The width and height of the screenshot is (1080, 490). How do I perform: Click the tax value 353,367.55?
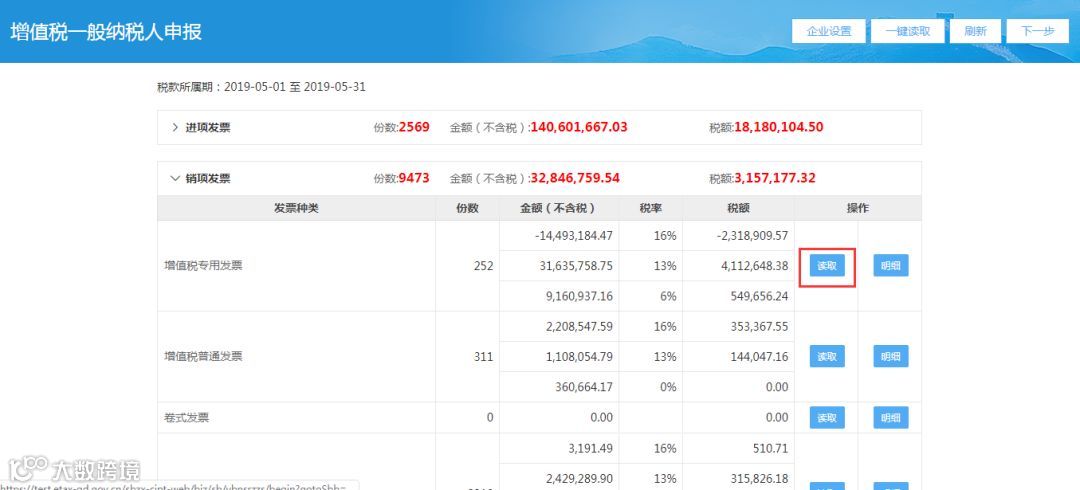pyautogui.click(x=760, y=327)
